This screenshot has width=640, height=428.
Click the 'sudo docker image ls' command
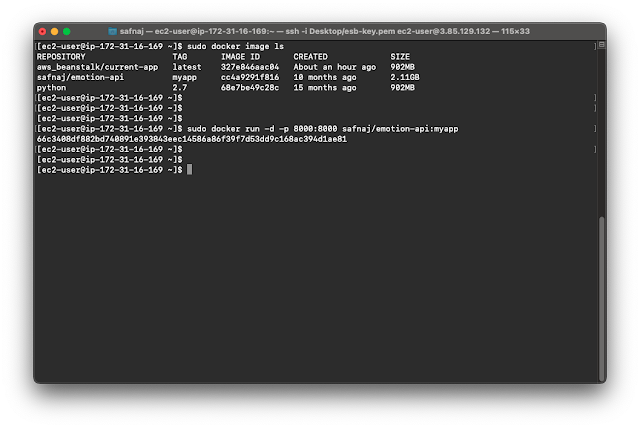pos(235,47)
